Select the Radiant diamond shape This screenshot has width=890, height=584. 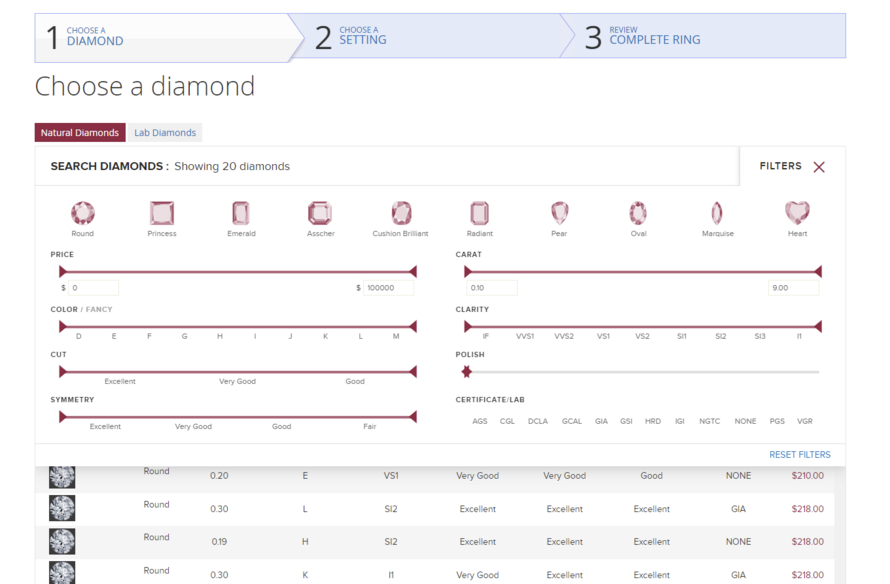click(479, 213)
